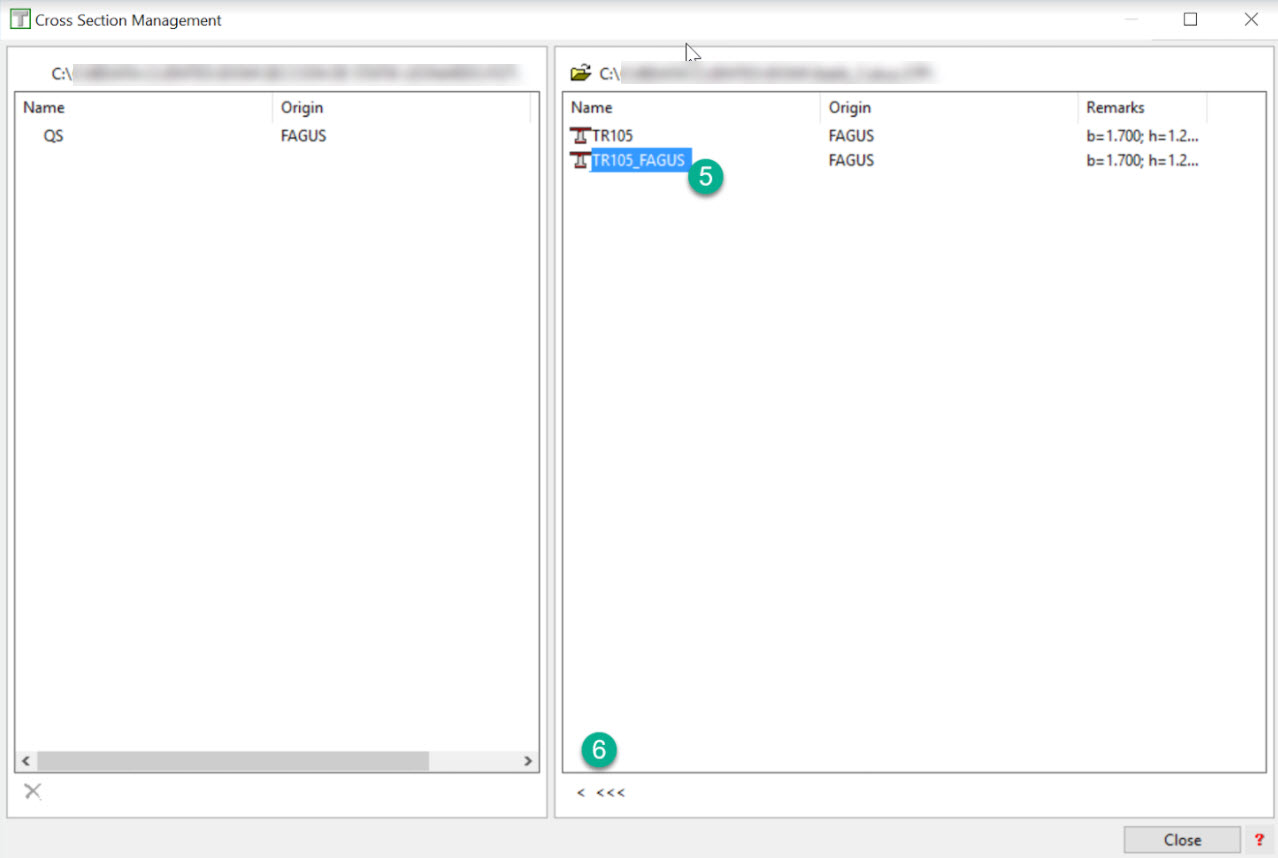Click the delete X icon below left list
Image resolution: width=1278 pixels, height=858 pixels.
pyautogui.click(x=33, y=792)
